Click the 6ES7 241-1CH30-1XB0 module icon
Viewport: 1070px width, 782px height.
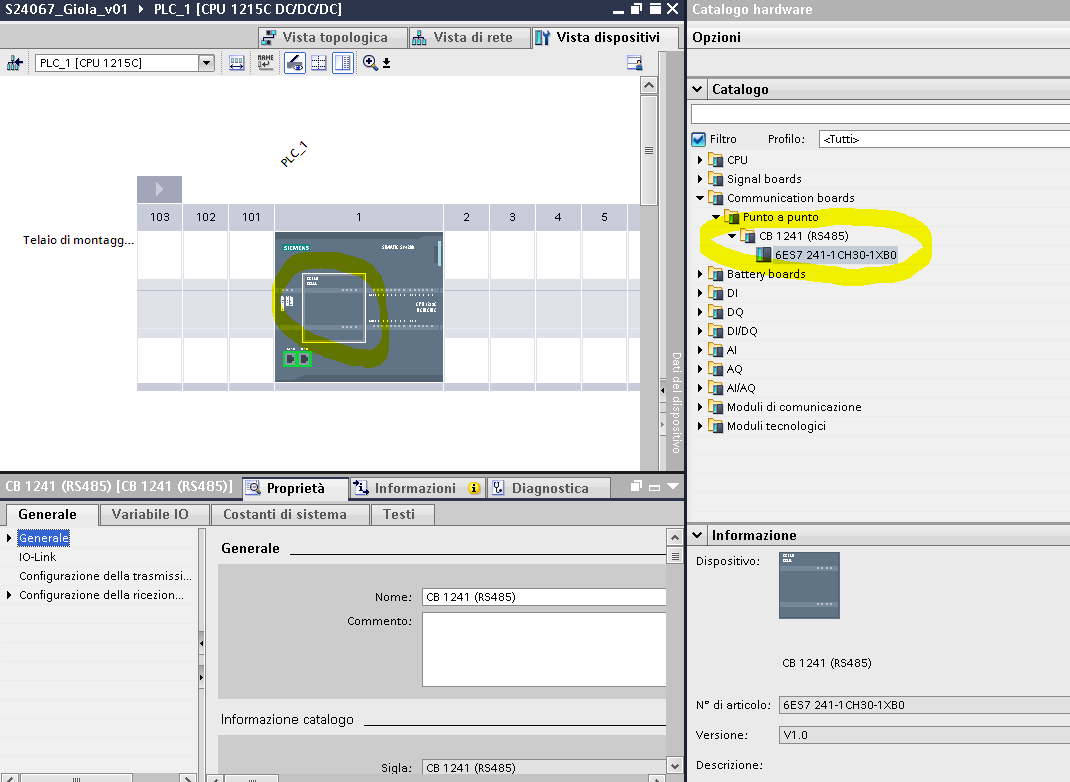[765, 255]
